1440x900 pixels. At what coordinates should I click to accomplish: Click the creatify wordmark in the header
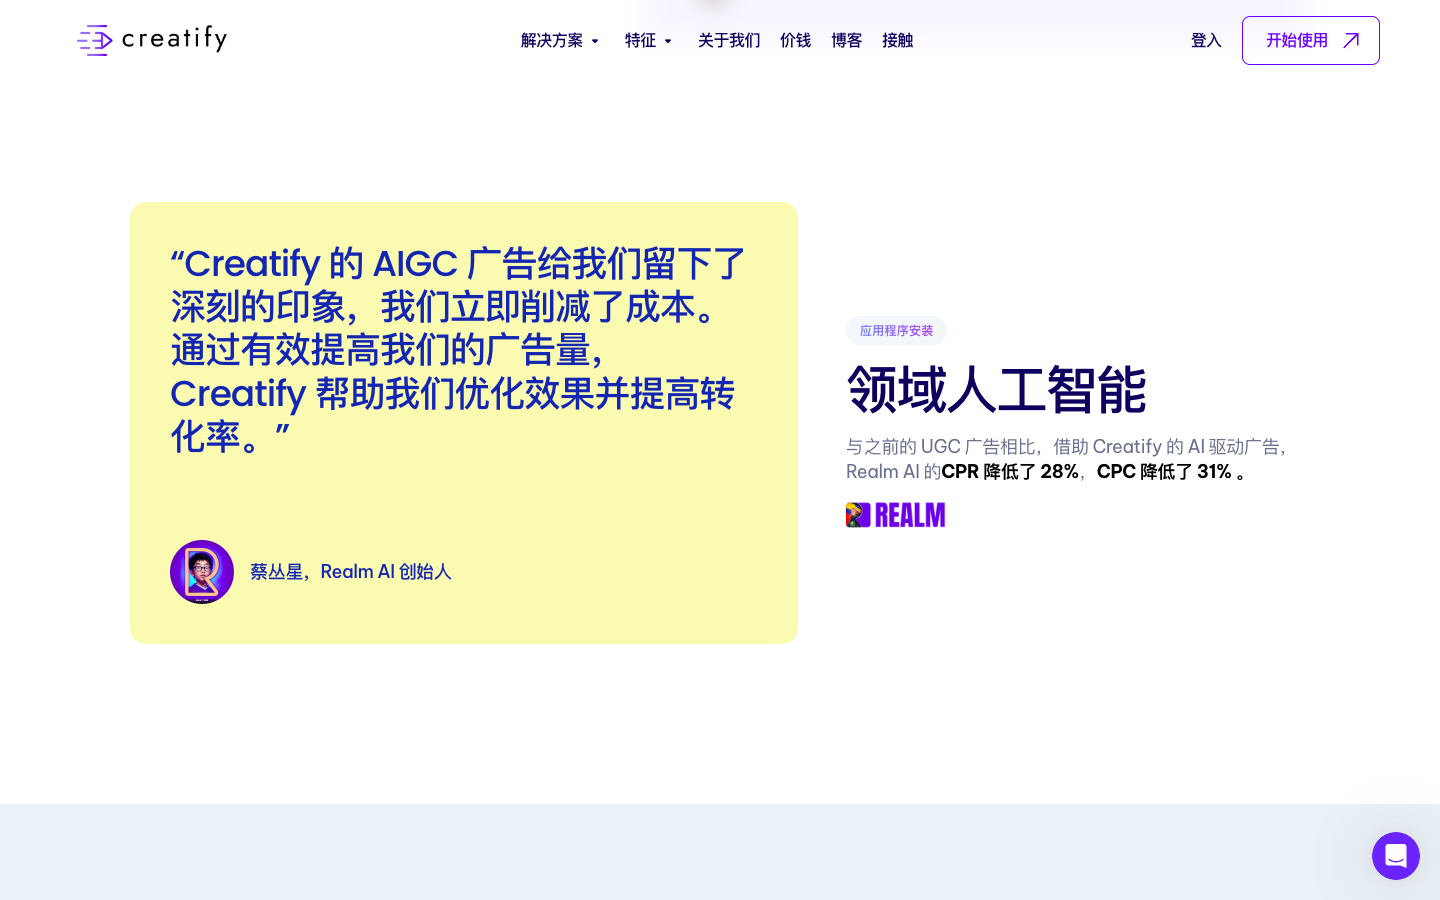coord(176,40)
